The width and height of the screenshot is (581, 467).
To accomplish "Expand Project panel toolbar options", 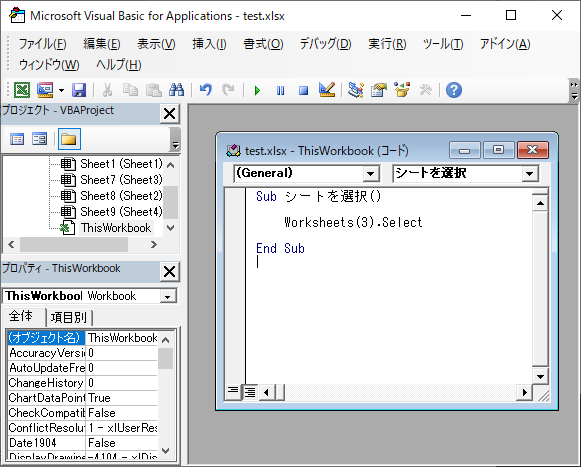I will (x=175, y=139).
